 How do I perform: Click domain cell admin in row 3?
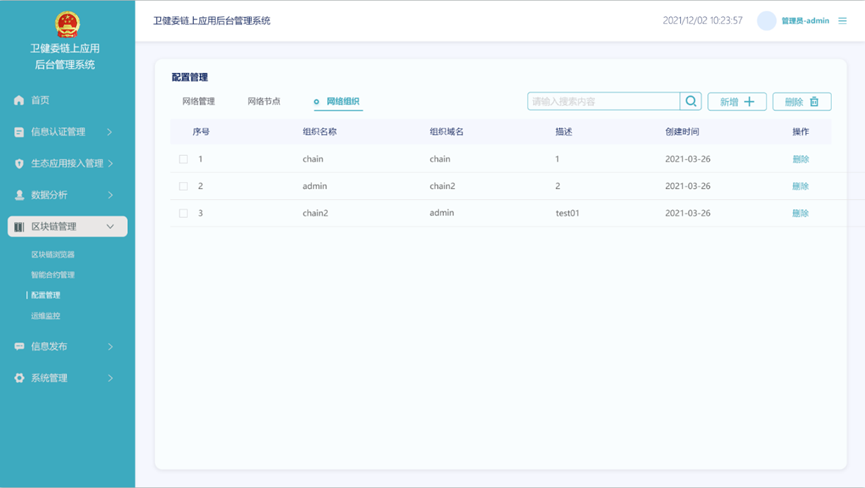tap(442, 212)
